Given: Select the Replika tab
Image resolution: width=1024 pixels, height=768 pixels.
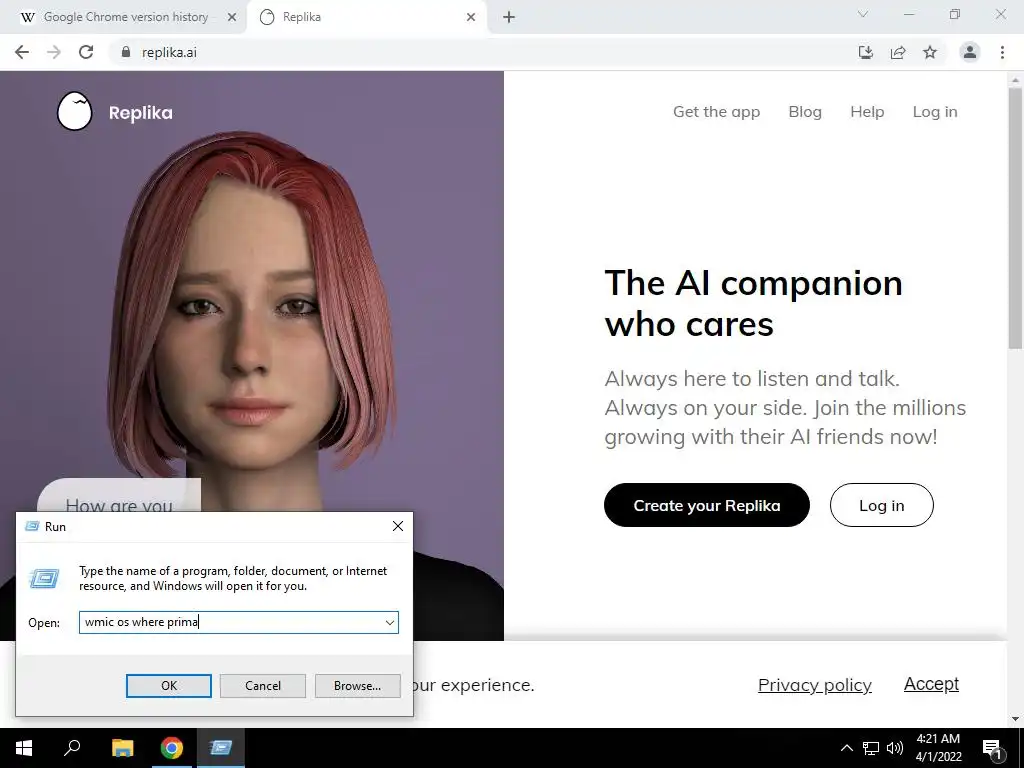Looking at the screenshot, I should pyautogui.click(x=367, y=17).
